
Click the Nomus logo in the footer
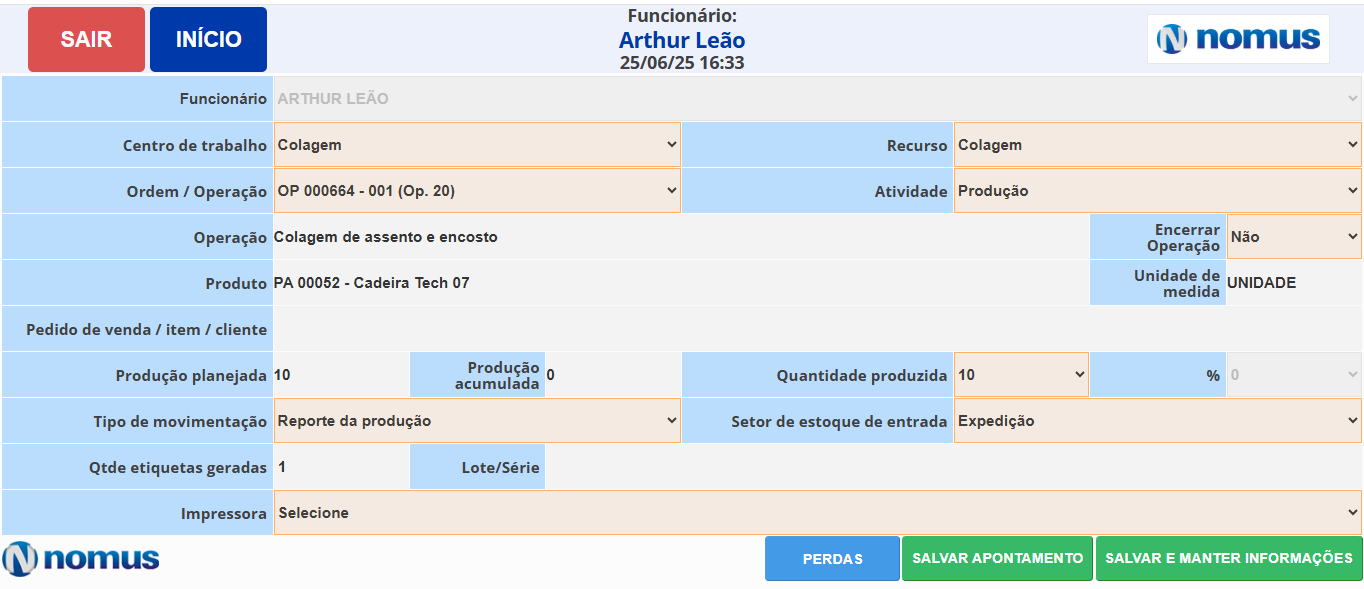(x=81, y=558)
